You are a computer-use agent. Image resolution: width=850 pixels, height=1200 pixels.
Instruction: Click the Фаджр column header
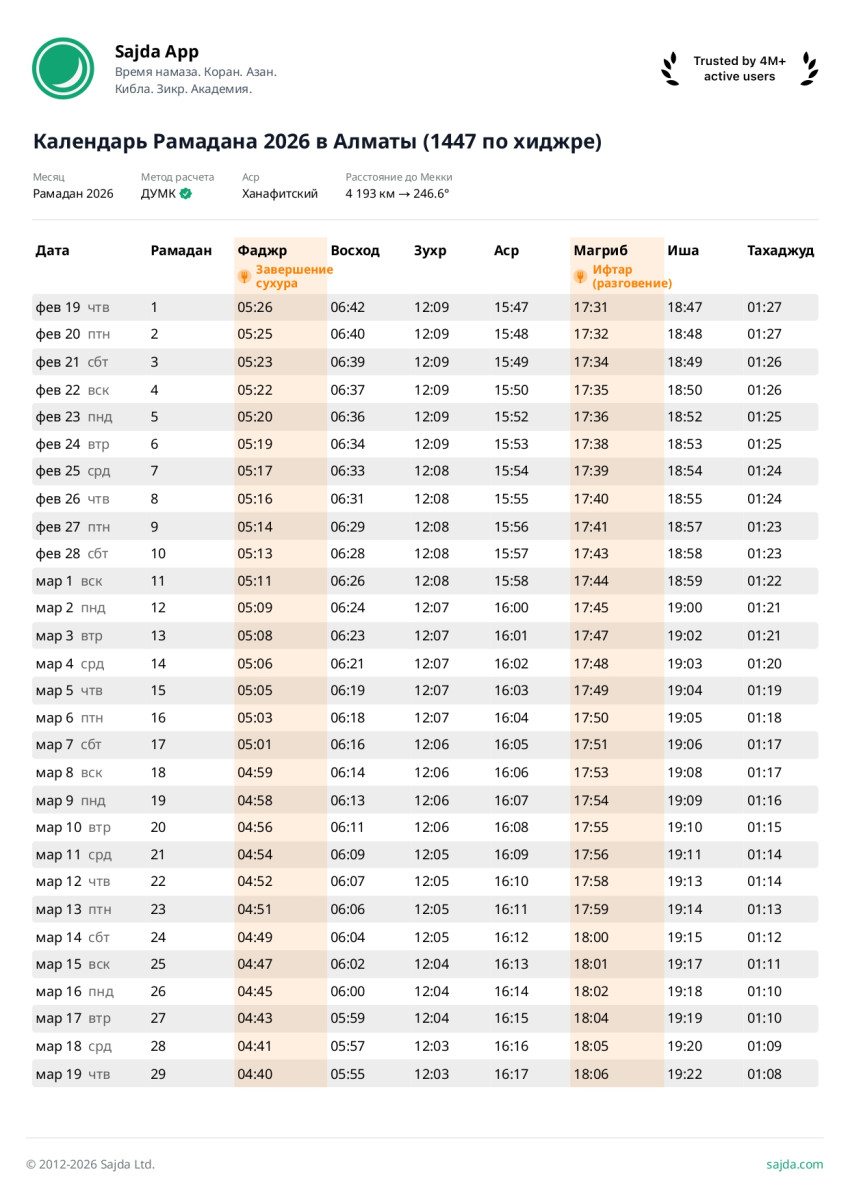[262, 251]
